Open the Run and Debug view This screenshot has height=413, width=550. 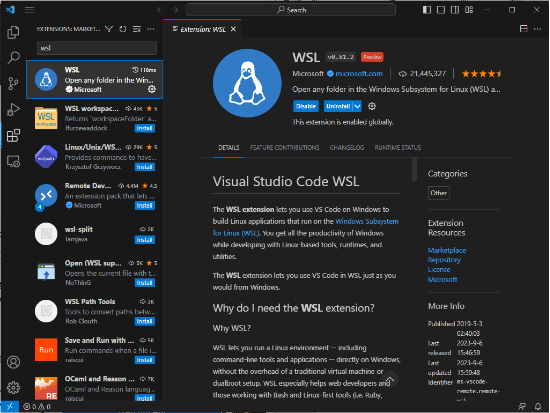pos(13,109)
